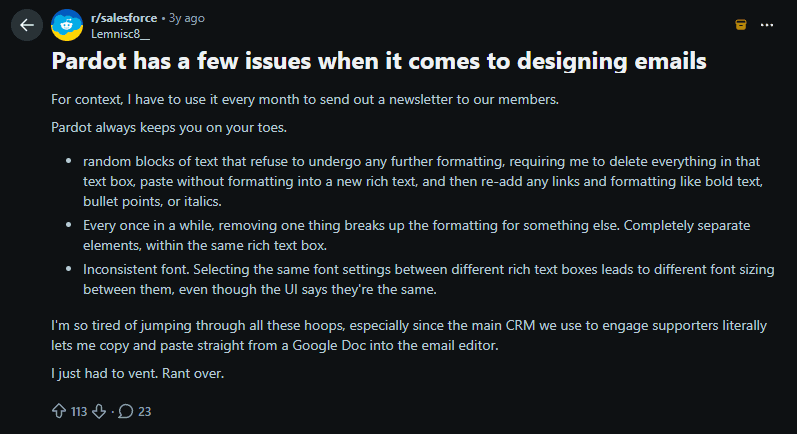Click the yellow archived post icon
797x434 pixels.
(741, 24)
